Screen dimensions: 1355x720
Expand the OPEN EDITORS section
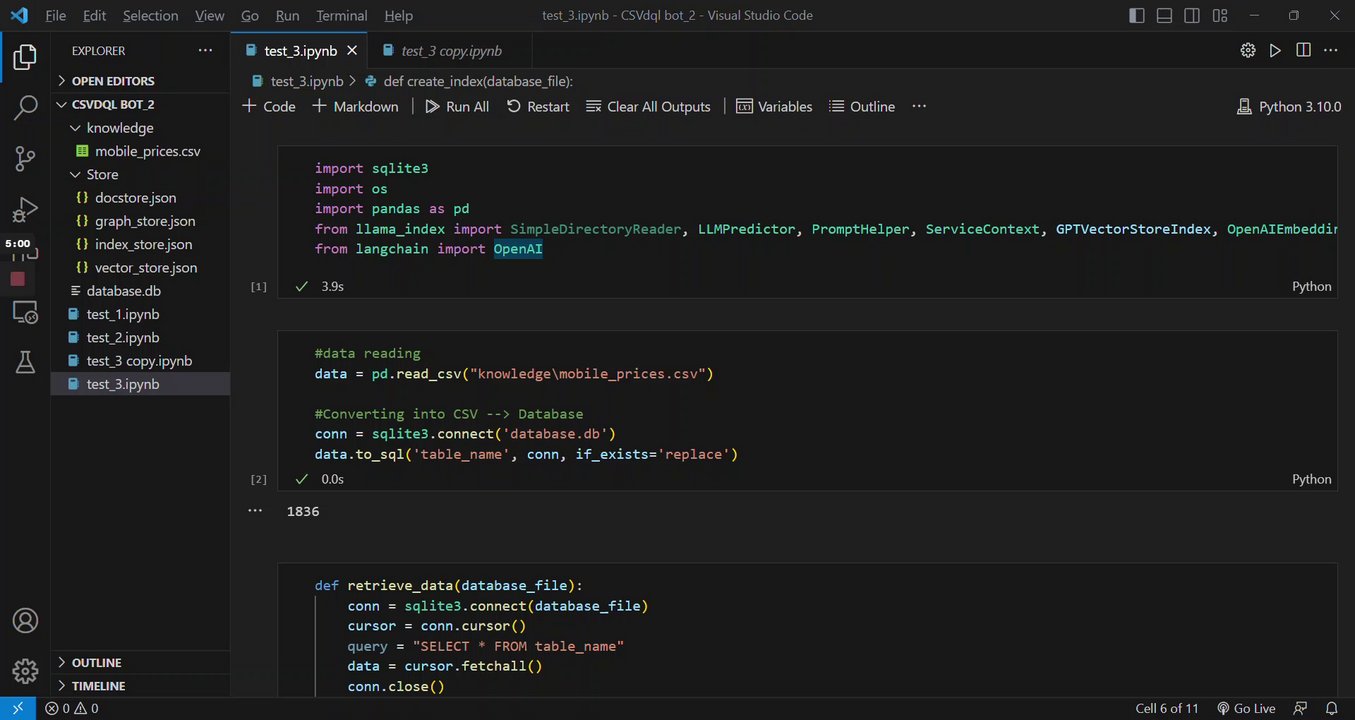coord(140,81)
